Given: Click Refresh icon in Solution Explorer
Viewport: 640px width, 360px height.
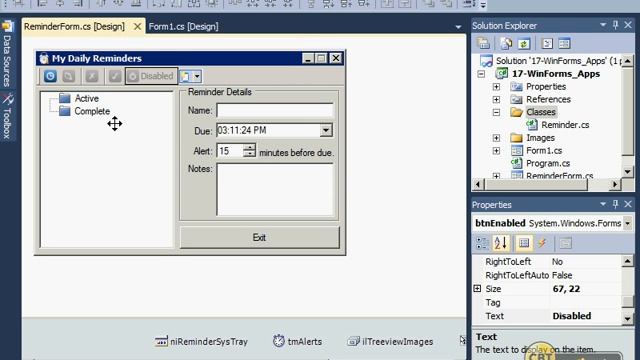Looking at the screenshot, I should tap(524, 43).
